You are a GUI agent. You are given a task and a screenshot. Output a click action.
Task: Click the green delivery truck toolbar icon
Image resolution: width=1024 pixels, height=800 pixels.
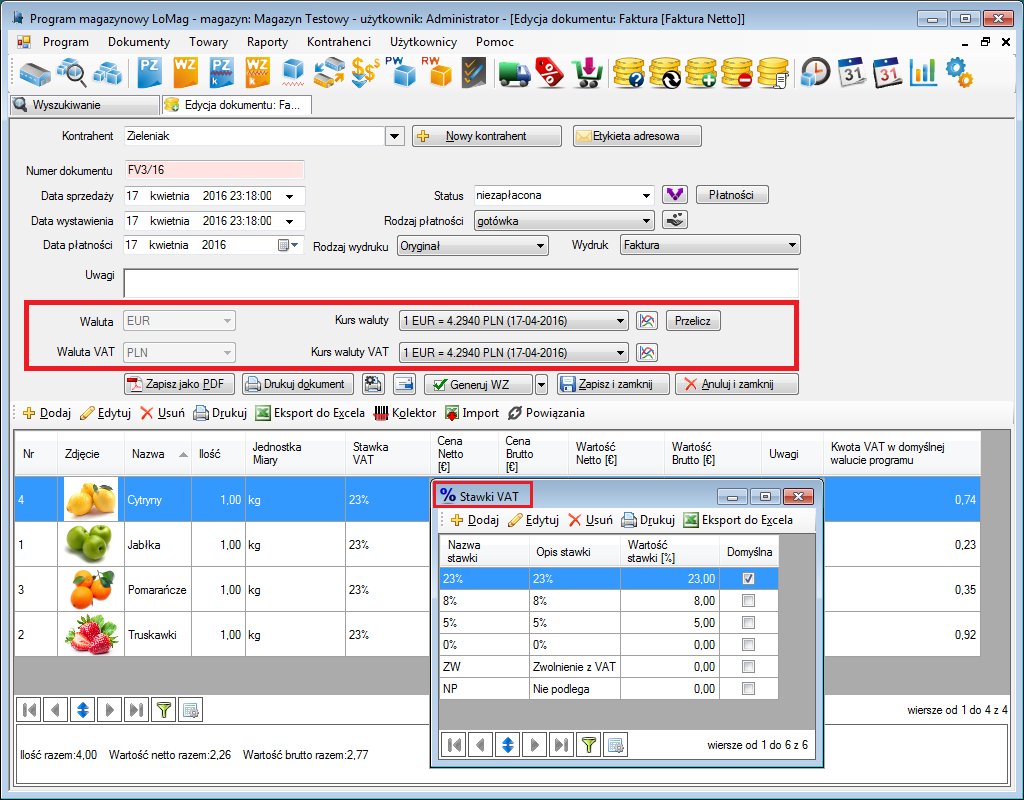513,72
